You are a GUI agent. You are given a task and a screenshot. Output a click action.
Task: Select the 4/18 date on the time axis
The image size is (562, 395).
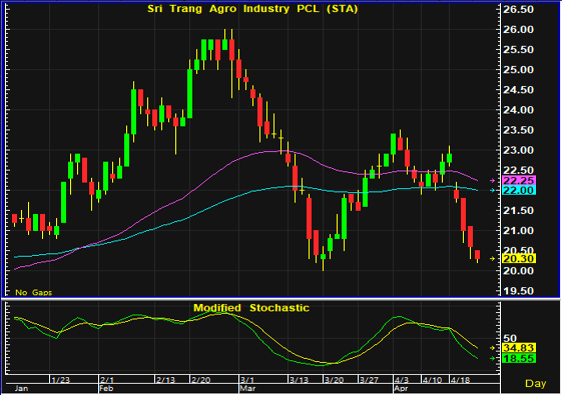[460, 380]
